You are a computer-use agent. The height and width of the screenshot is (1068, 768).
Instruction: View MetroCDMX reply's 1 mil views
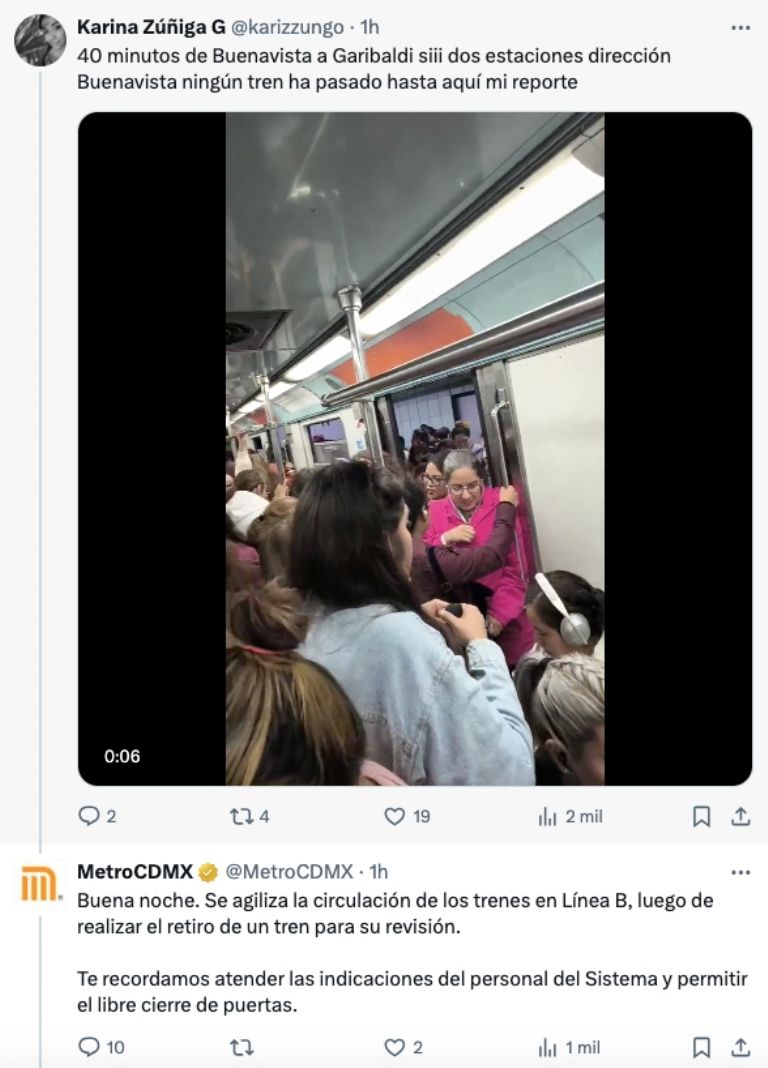(x=569, y=1048)
